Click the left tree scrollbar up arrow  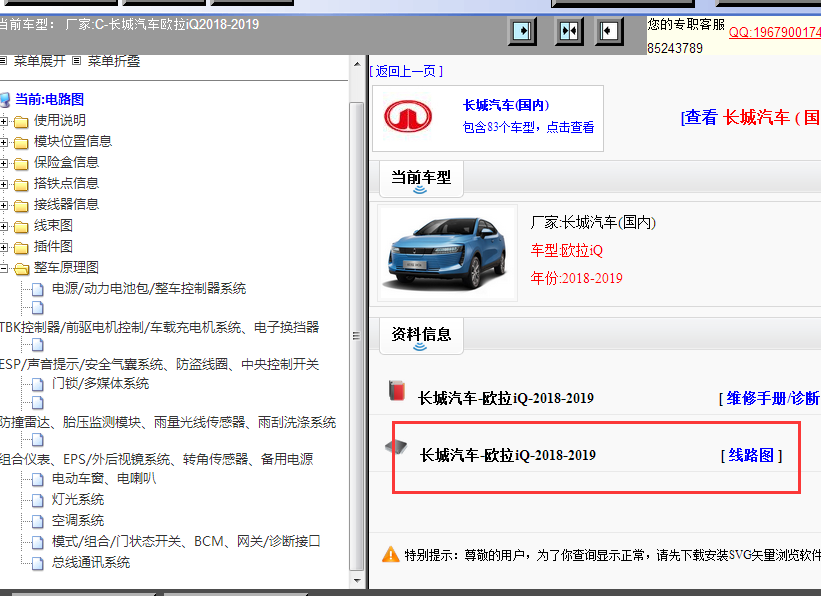(x=357, y=65)
